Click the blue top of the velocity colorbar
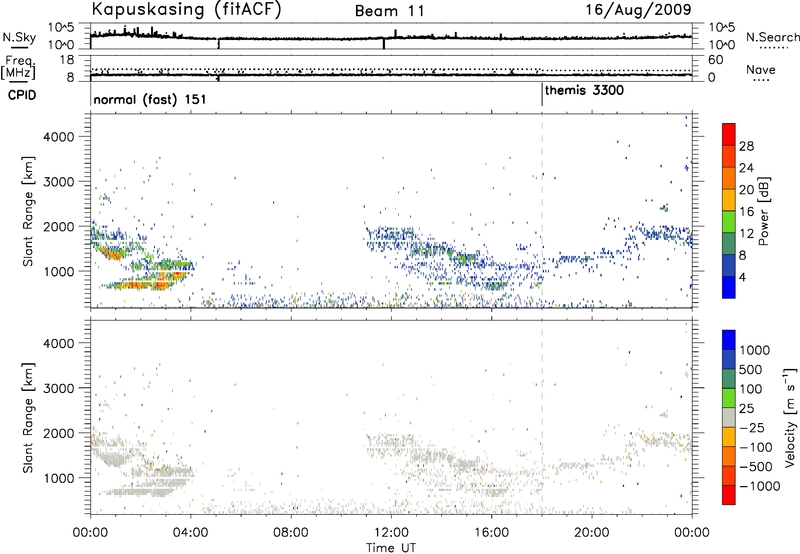 [729, 339]
